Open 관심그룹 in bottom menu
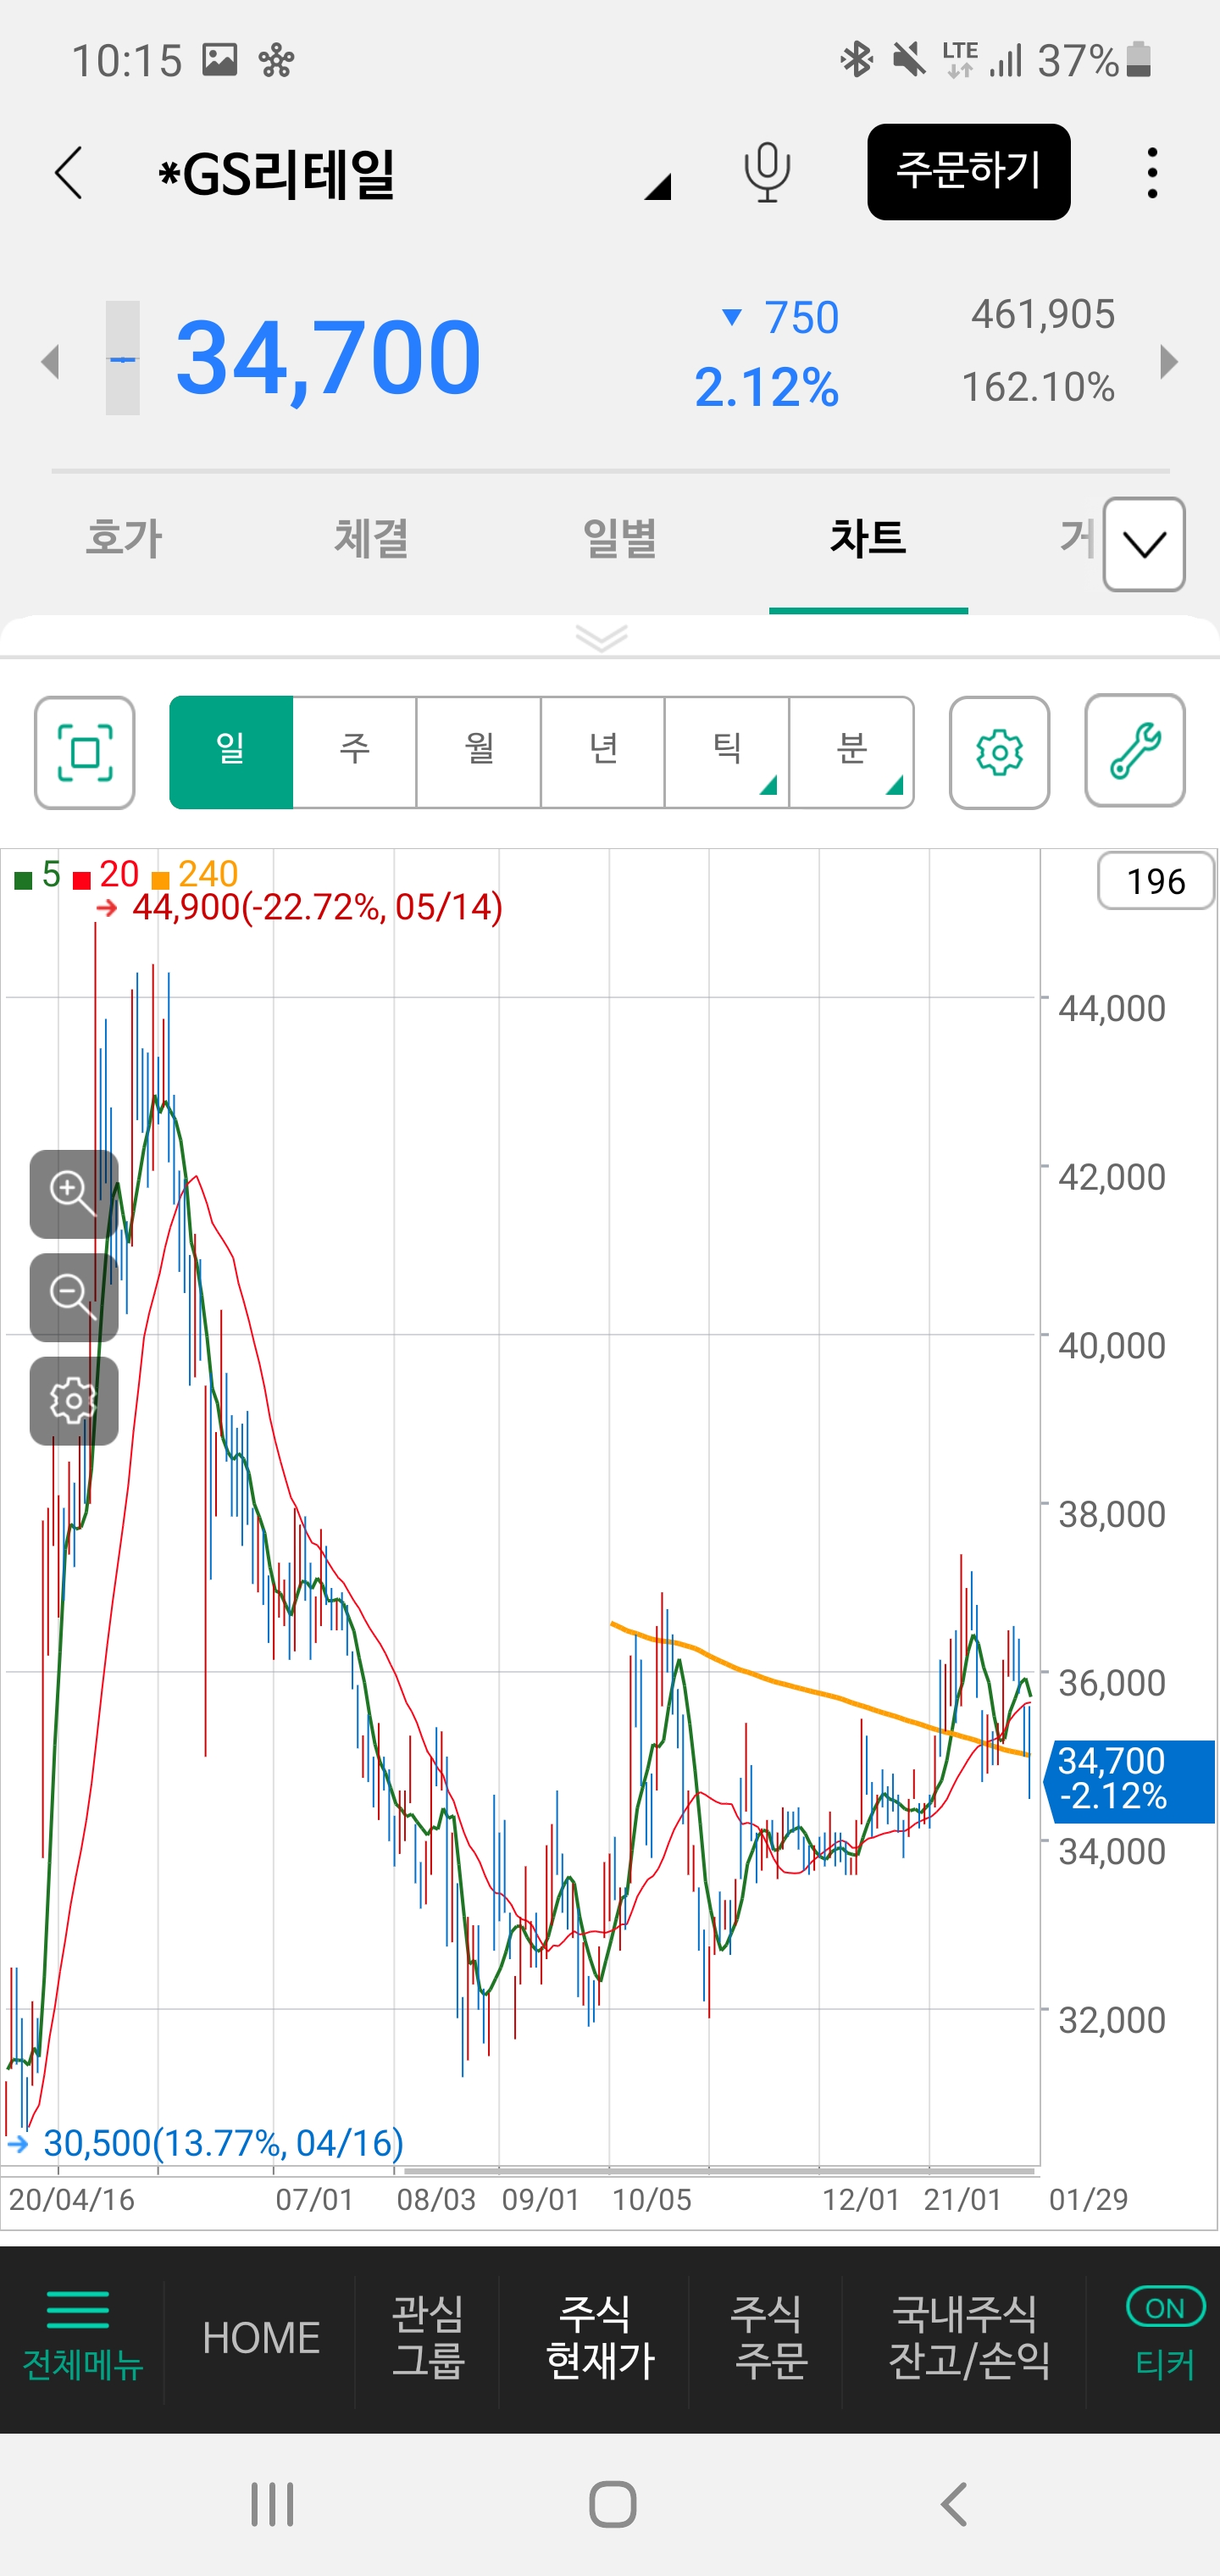 [x=428, y=2337]
